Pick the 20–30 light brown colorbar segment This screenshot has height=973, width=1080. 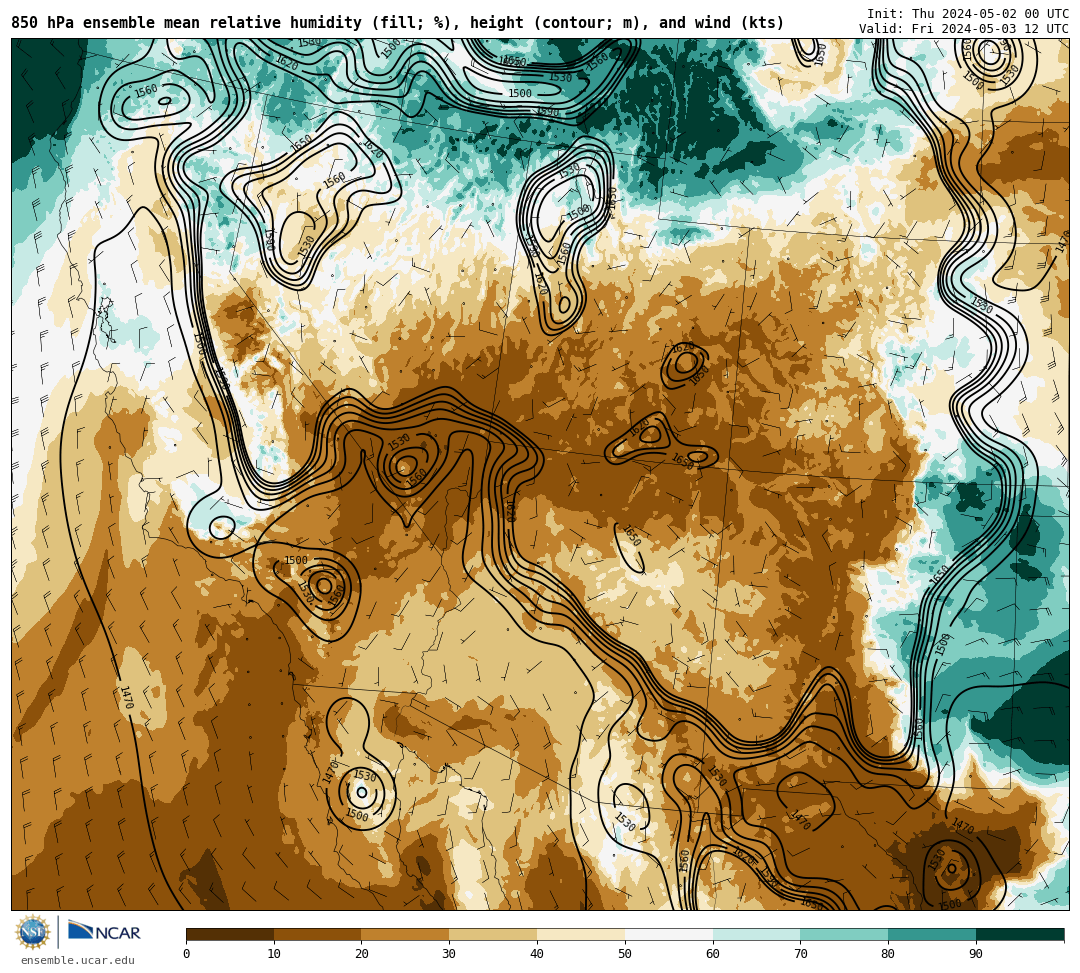coord(405,934)
